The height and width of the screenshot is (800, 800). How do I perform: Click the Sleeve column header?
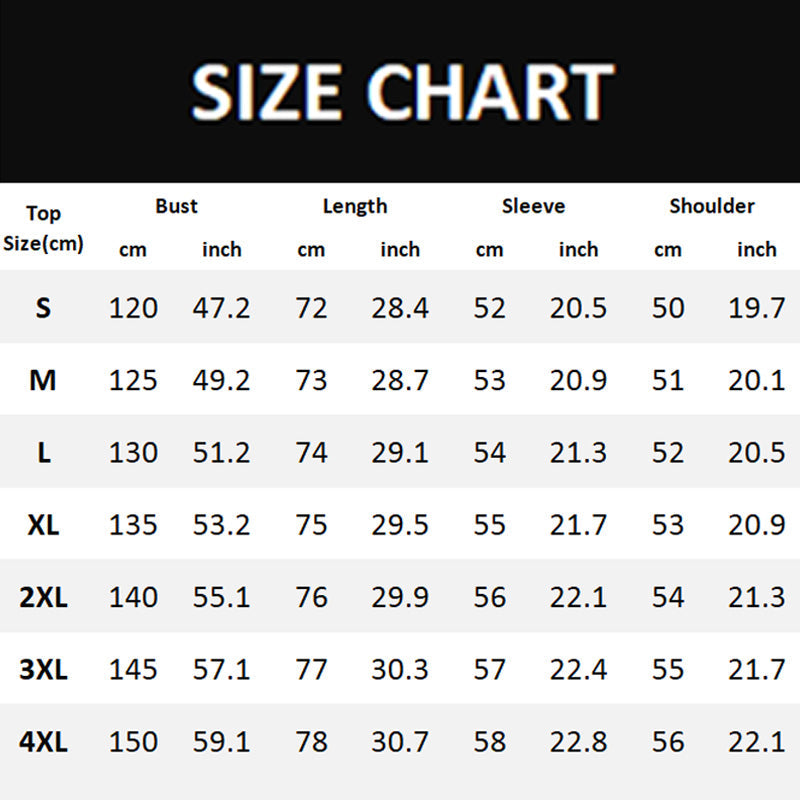click(533, 206)
